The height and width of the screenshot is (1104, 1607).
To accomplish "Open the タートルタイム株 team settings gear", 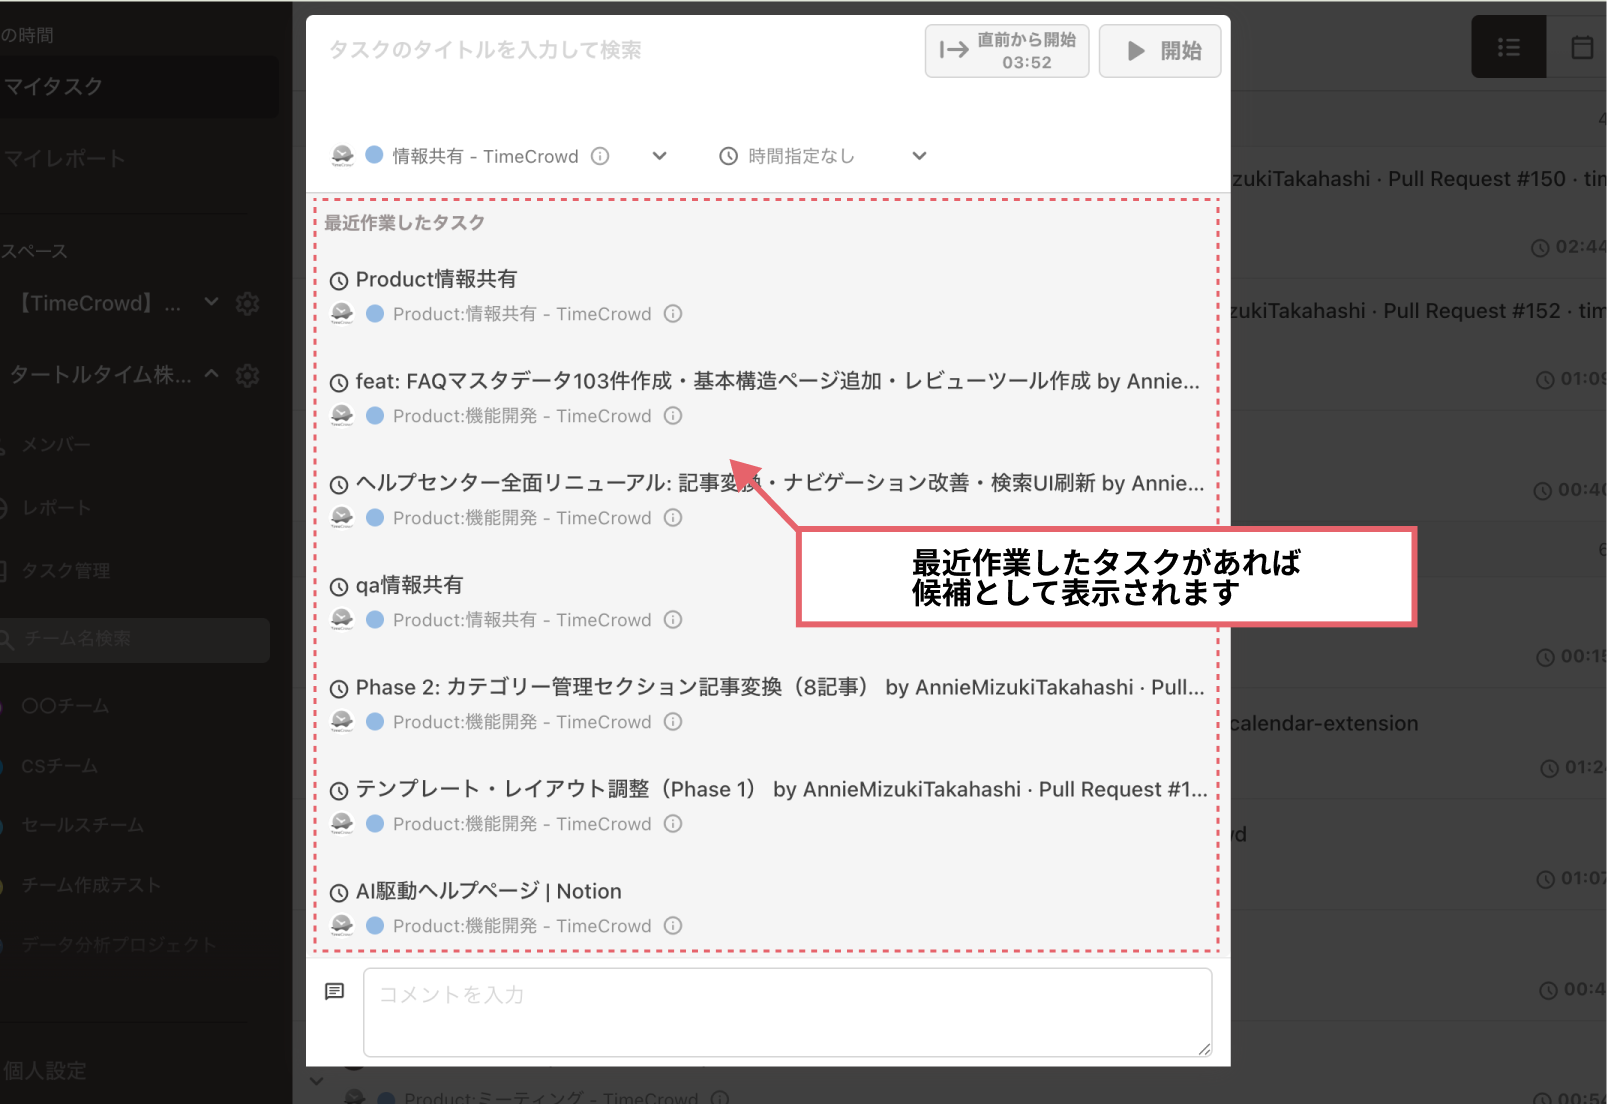I will pyautogui.click(x=247, y=376).
